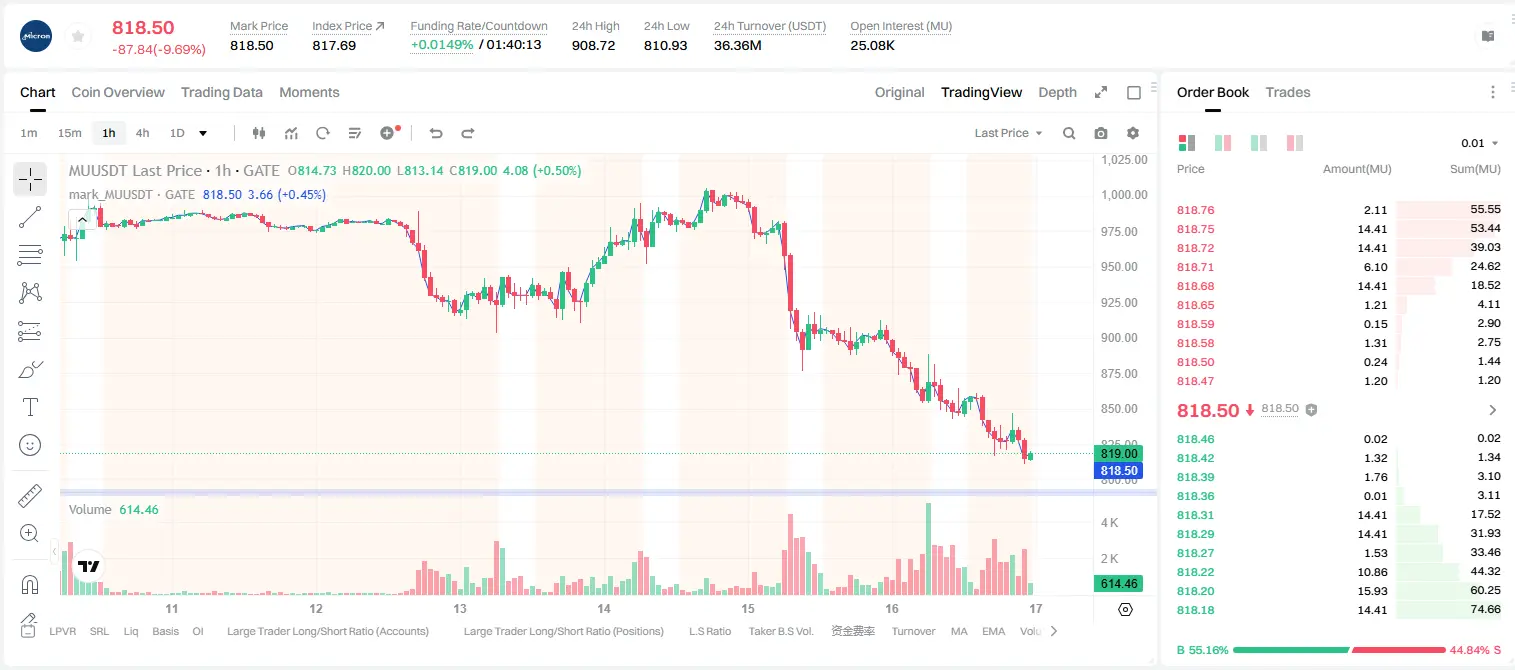
Task: Open the Coin Overview tab
Action: 118,92
